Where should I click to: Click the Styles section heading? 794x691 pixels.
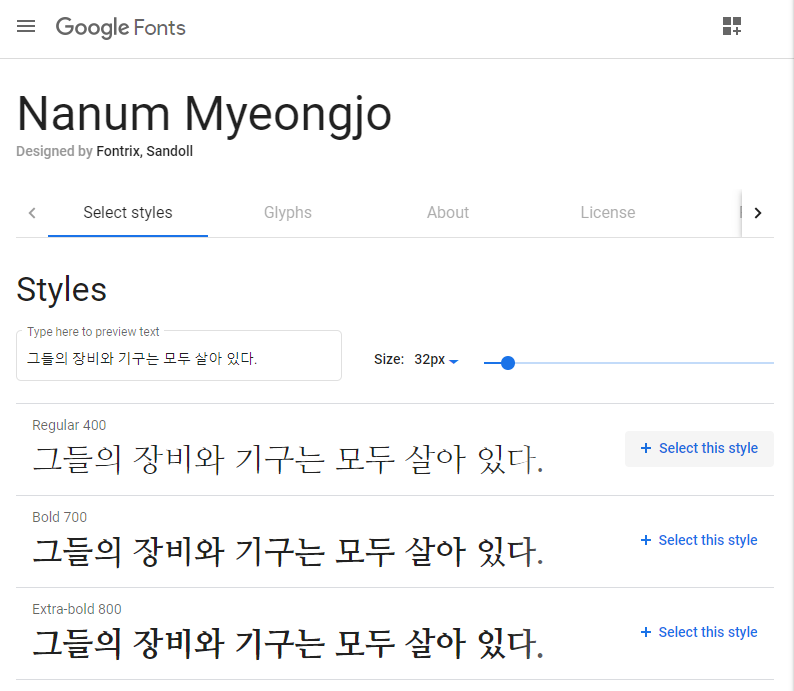coord(61,290)
